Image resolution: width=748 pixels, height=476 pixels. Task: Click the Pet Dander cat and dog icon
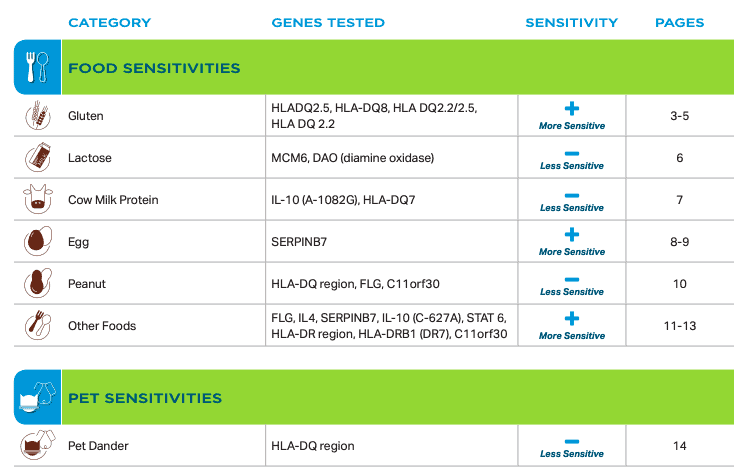[x=38, y=445]
